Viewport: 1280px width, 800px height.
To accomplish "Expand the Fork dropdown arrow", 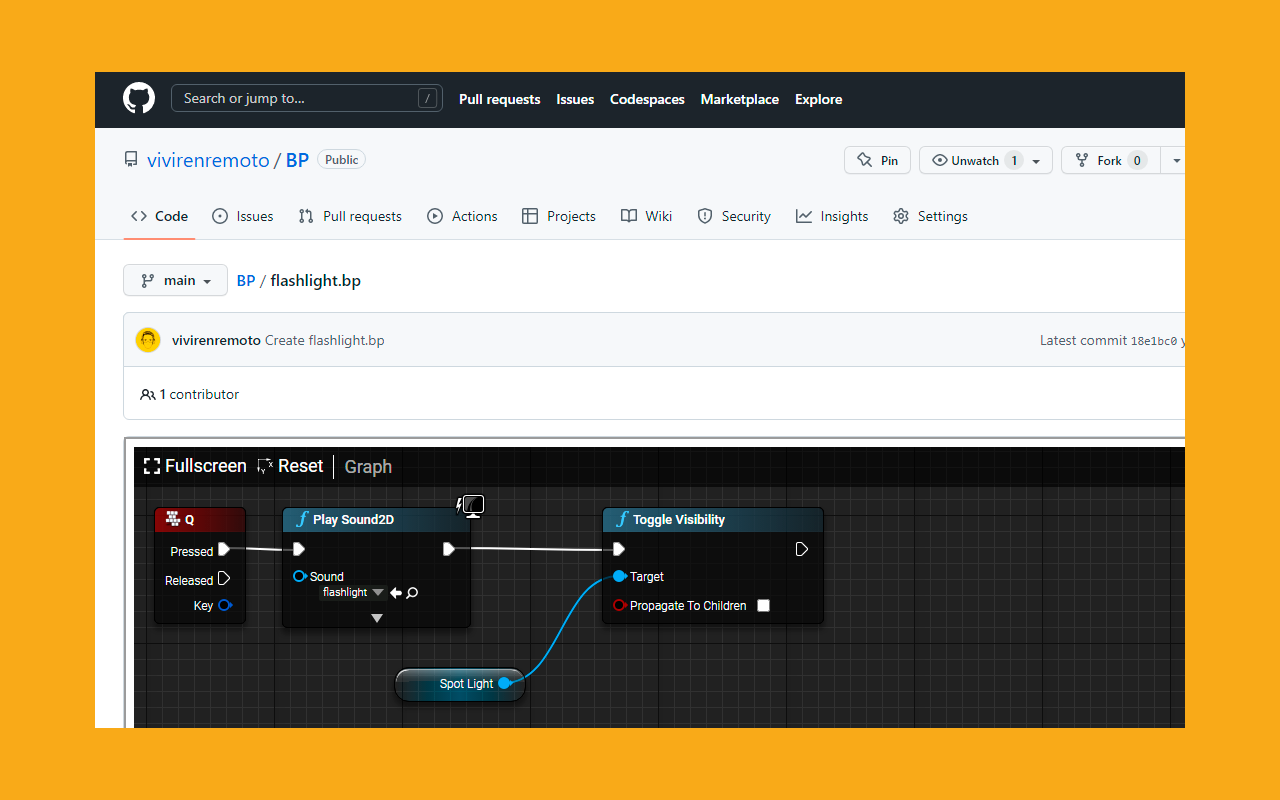I will point(1176,160).
